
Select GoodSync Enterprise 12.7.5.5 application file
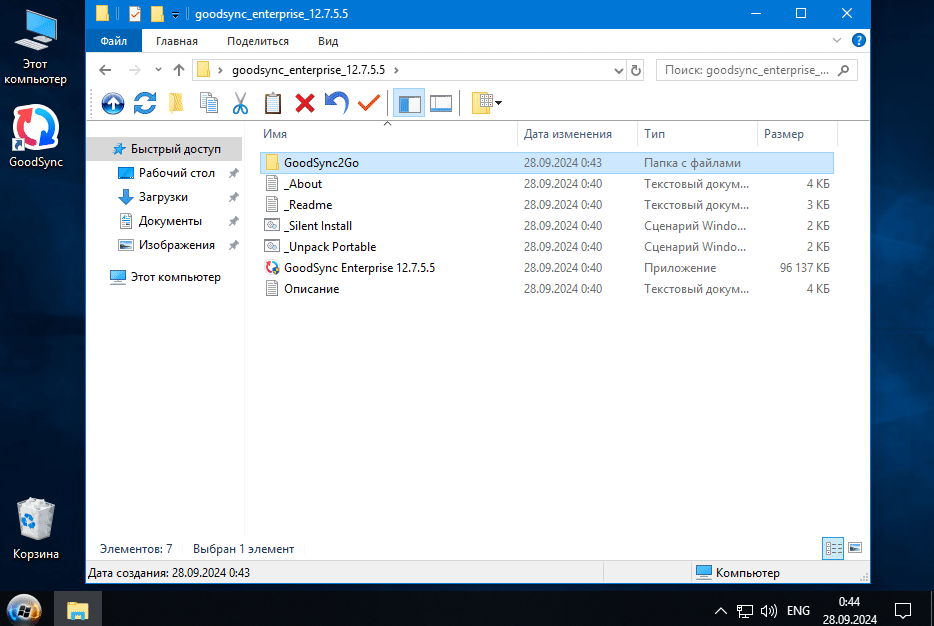tap(546, 268)
